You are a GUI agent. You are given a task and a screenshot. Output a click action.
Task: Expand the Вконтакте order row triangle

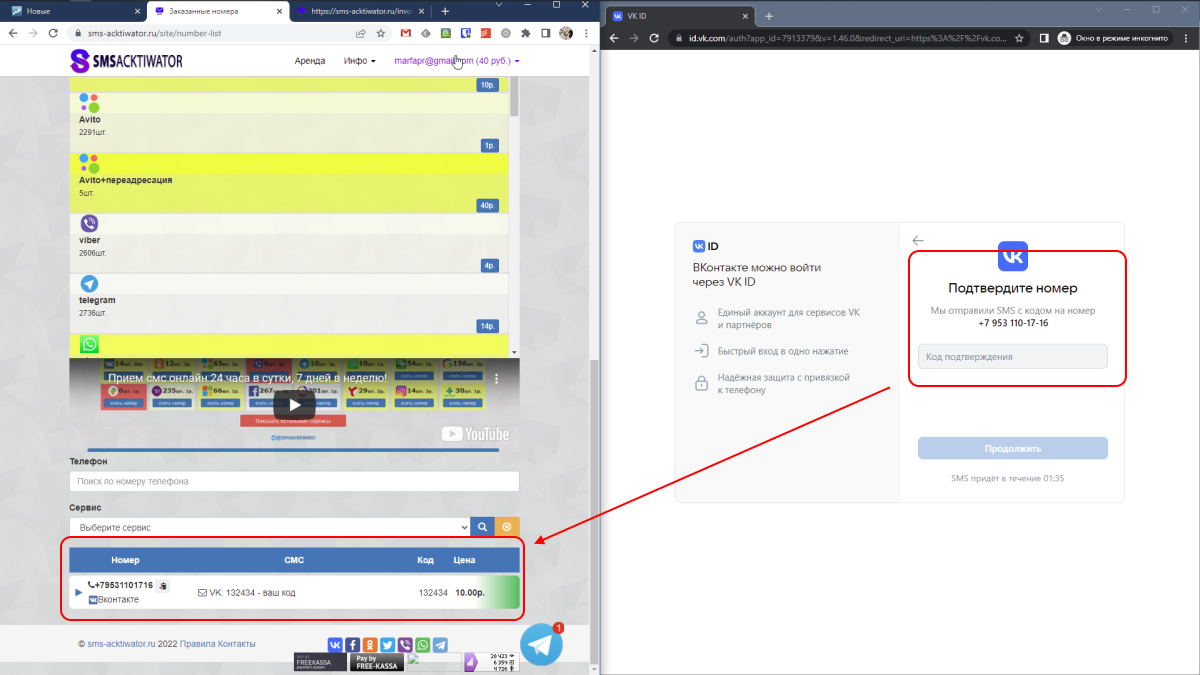(x=79, y=592)
